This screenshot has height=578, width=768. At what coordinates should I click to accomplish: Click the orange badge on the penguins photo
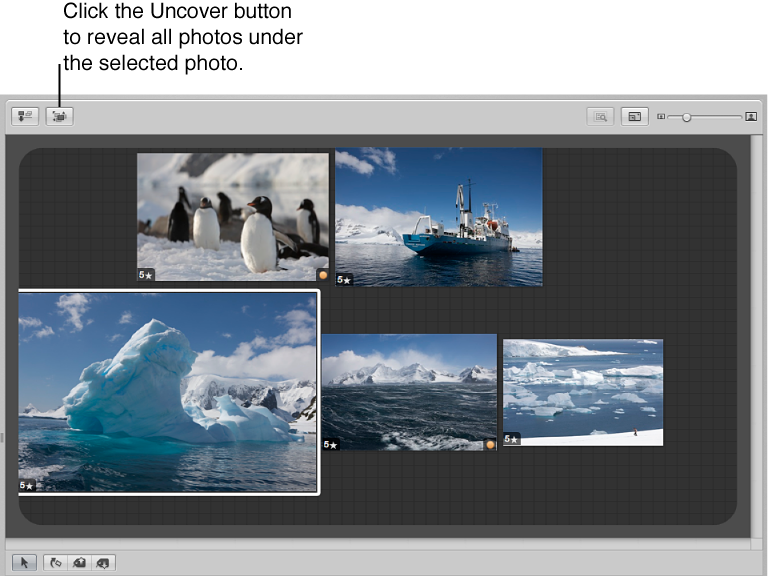322,274
